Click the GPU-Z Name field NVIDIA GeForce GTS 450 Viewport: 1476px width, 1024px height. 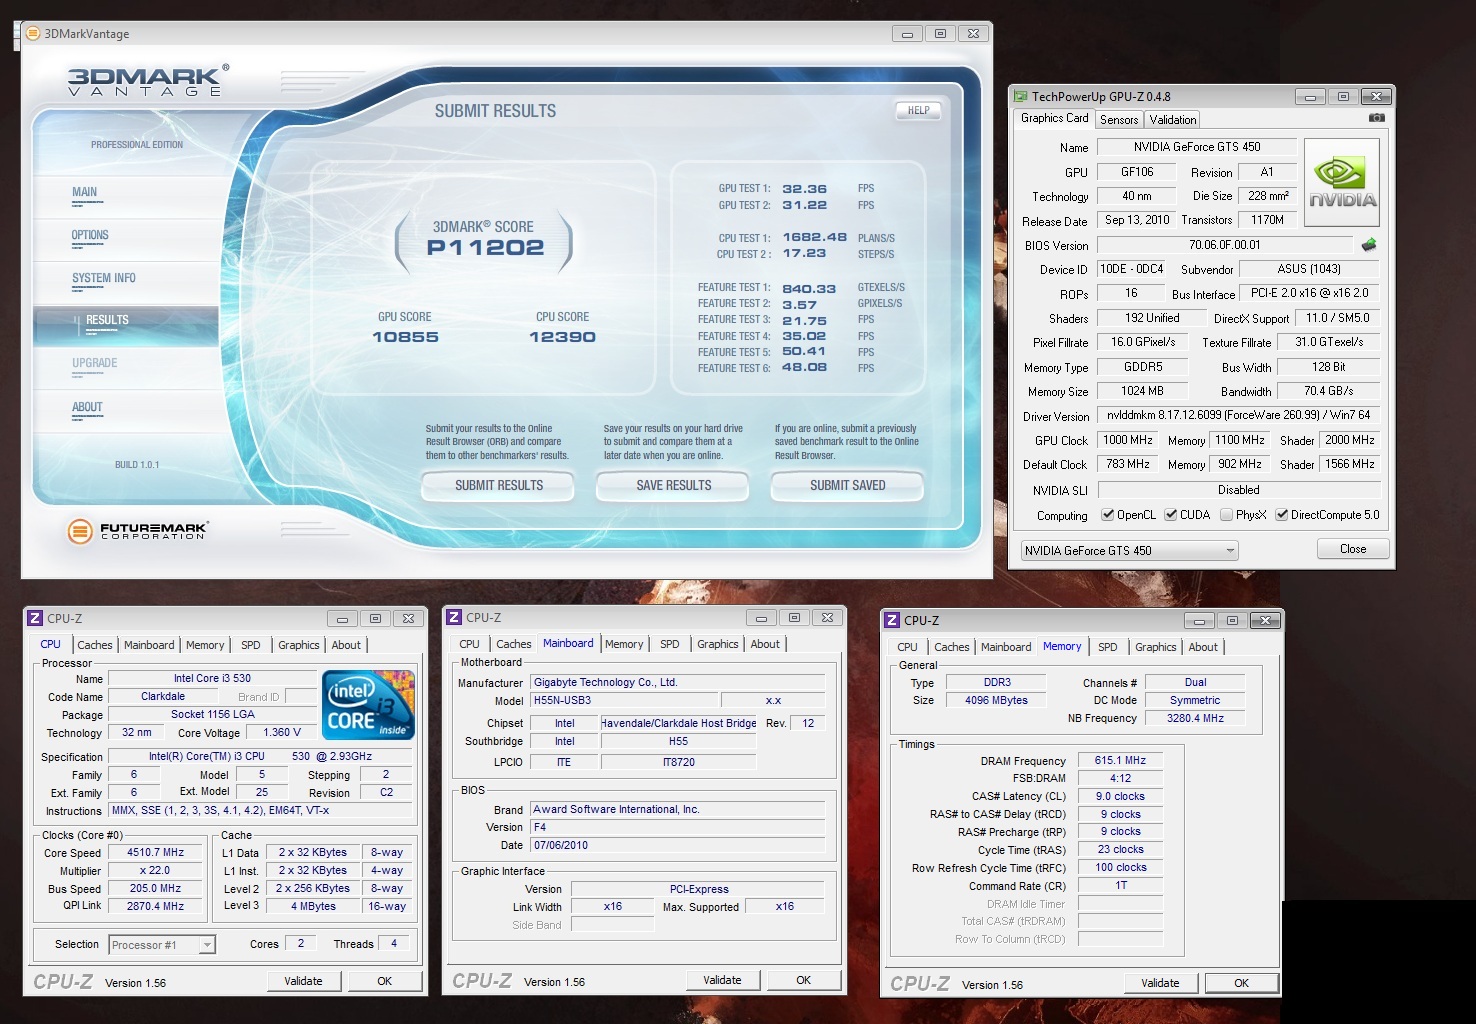(x=1197, y=147)
